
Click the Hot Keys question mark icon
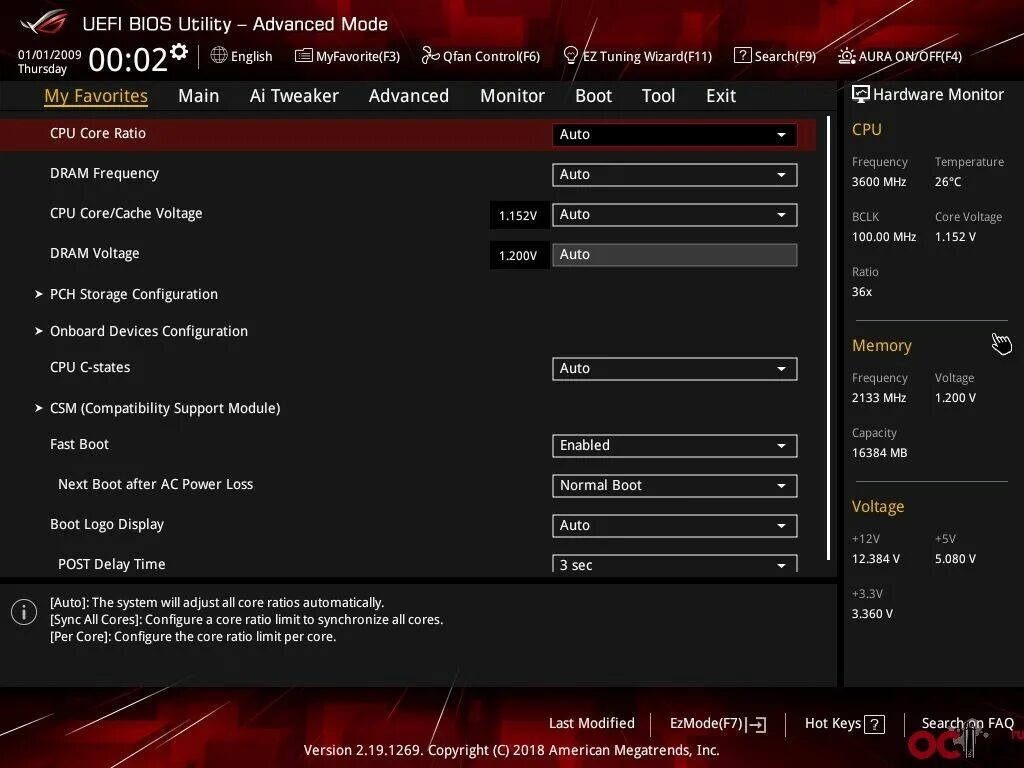pos(874,724)
